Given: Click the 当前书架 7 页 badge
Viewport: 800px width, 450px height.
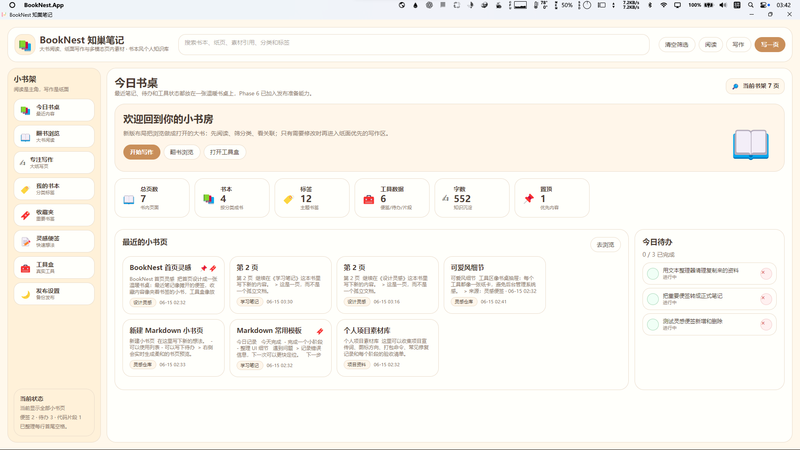Looking at the screenshot, I should tap(756, 86).
